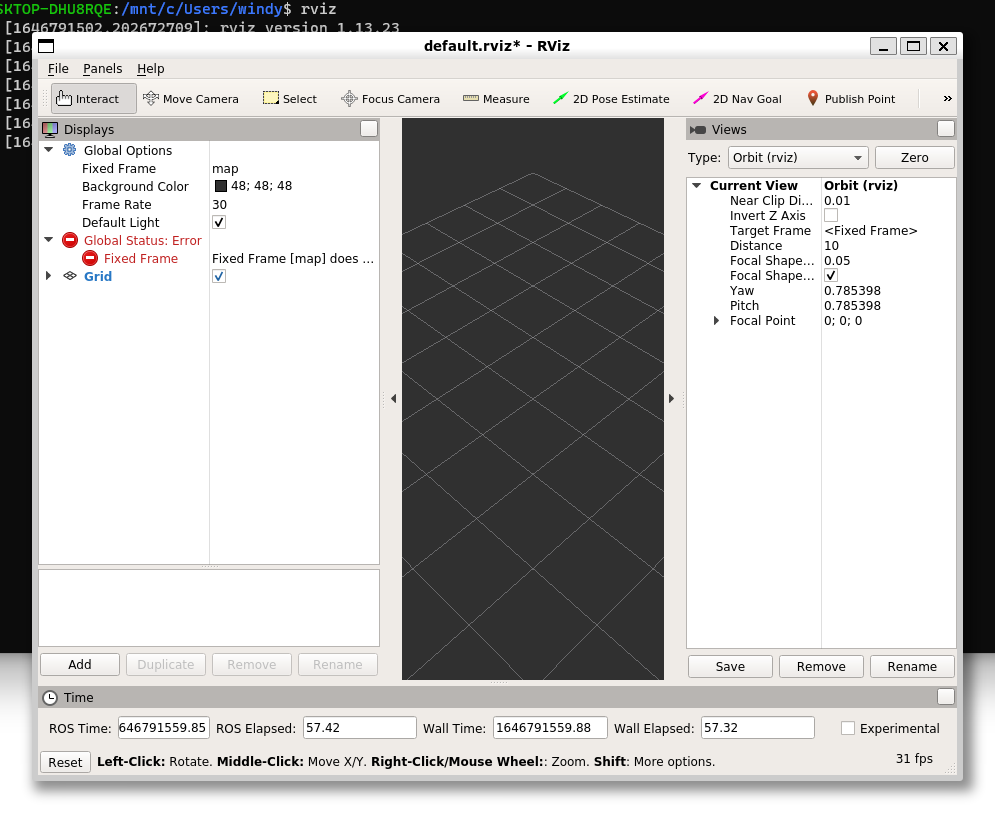Enable the Experimental checkbox
The width and height of the screenshot is (995, 813).
pos(848,729)
